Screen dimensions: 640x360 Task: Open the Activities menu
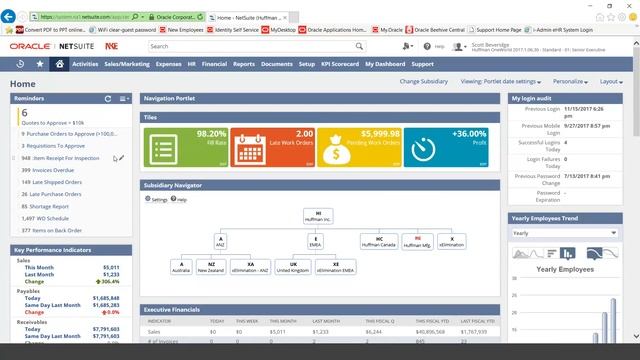[85, 64]
